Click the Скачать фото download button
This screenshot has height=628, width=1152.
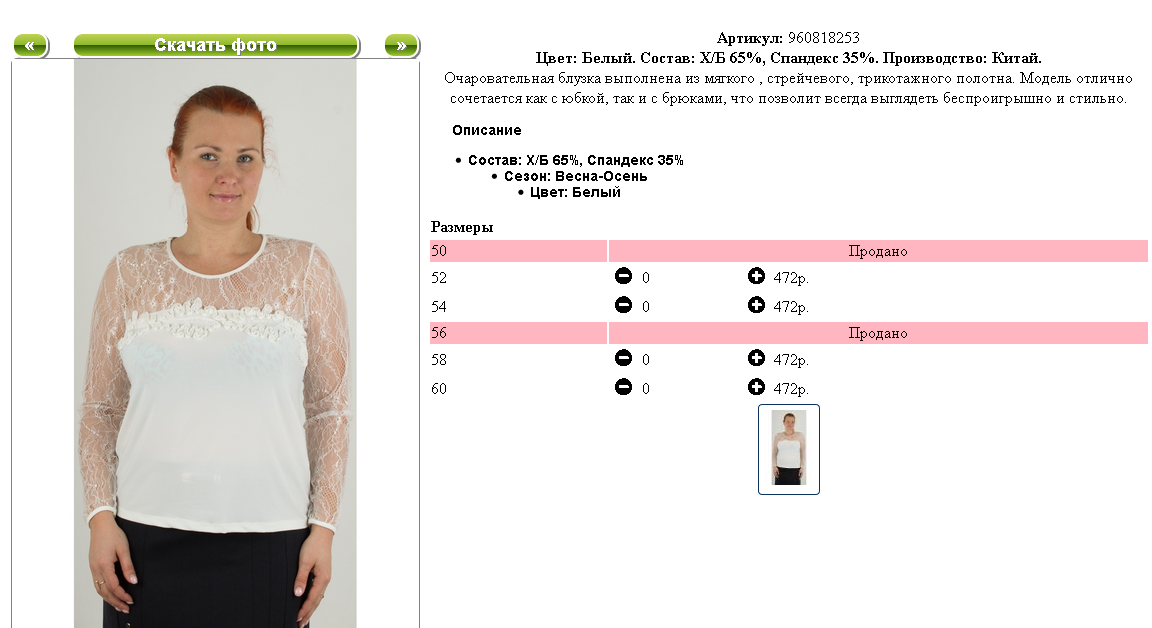coord(216,46)
